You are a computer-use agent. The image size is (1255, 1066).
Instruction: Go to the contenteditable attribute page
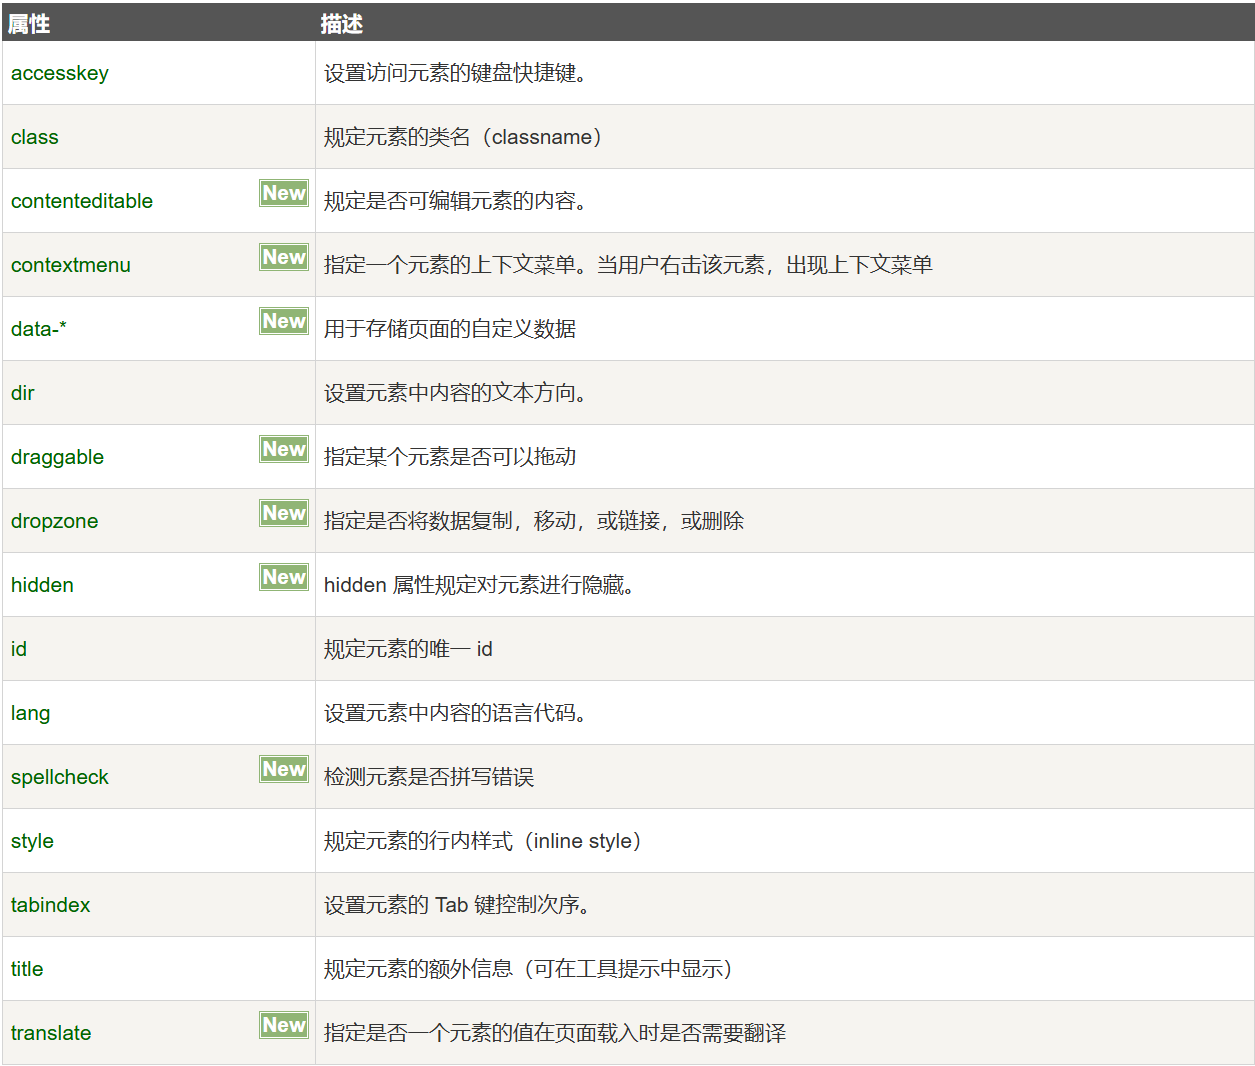tap(82, 201)
